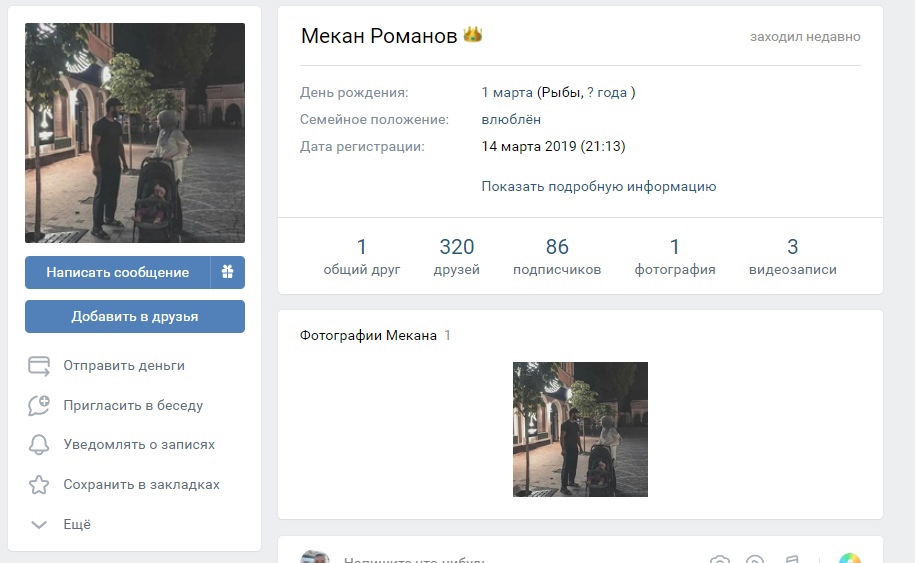
Task: Click the crown icon beside Мекан Романов
Action: click(472, 35)
